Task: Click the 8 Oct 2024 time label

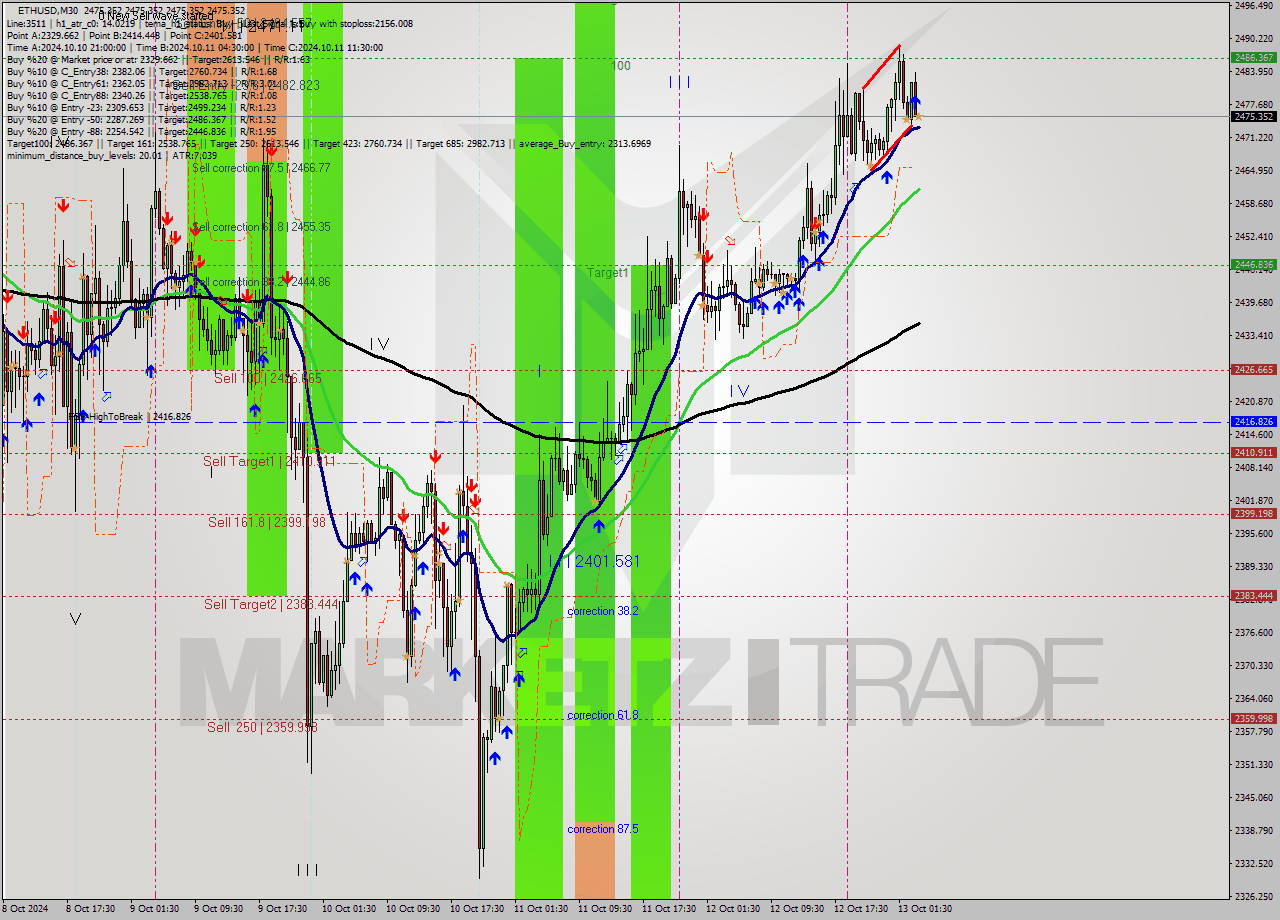Action: [25, 909]
